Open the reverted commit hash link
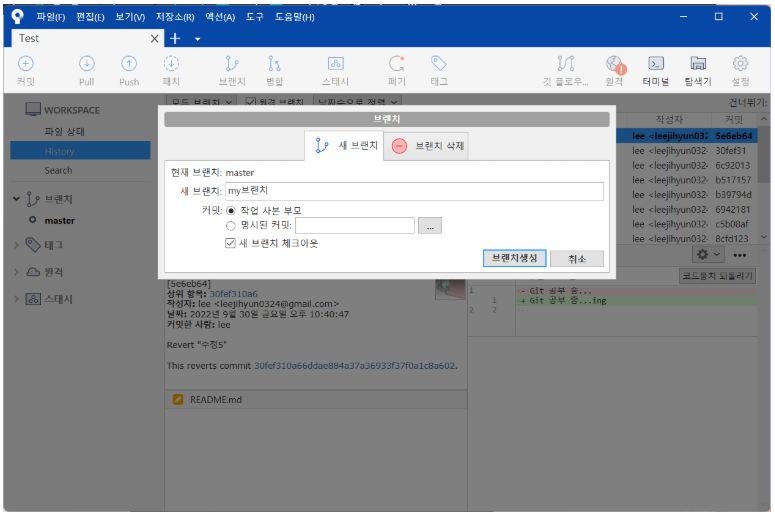 coord(354,366)
